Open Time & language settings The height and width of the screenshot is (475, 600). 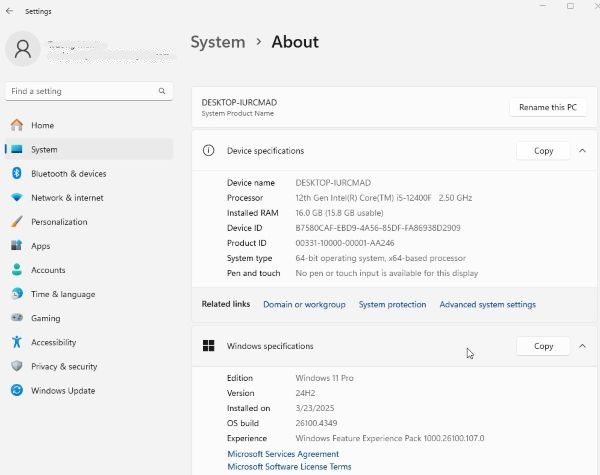89,294
